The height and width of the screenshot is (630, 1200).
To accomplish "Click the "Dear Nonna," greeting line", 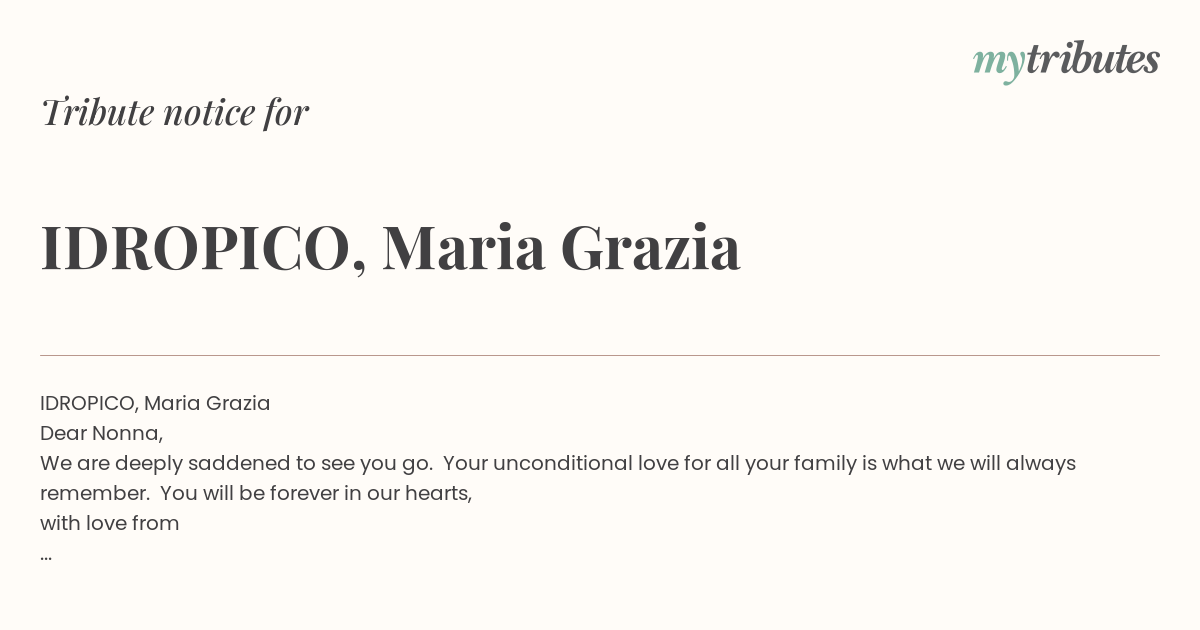I will click(101, 433).
